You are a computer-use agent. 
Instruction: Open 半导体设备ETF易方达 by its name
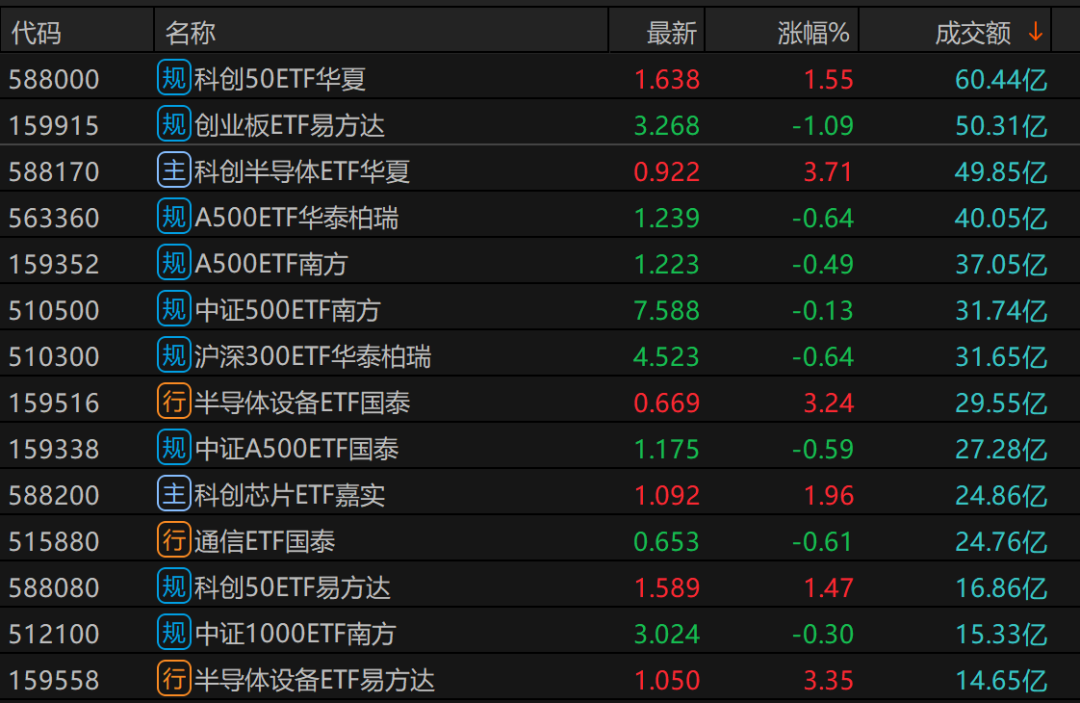pos(314,680)
